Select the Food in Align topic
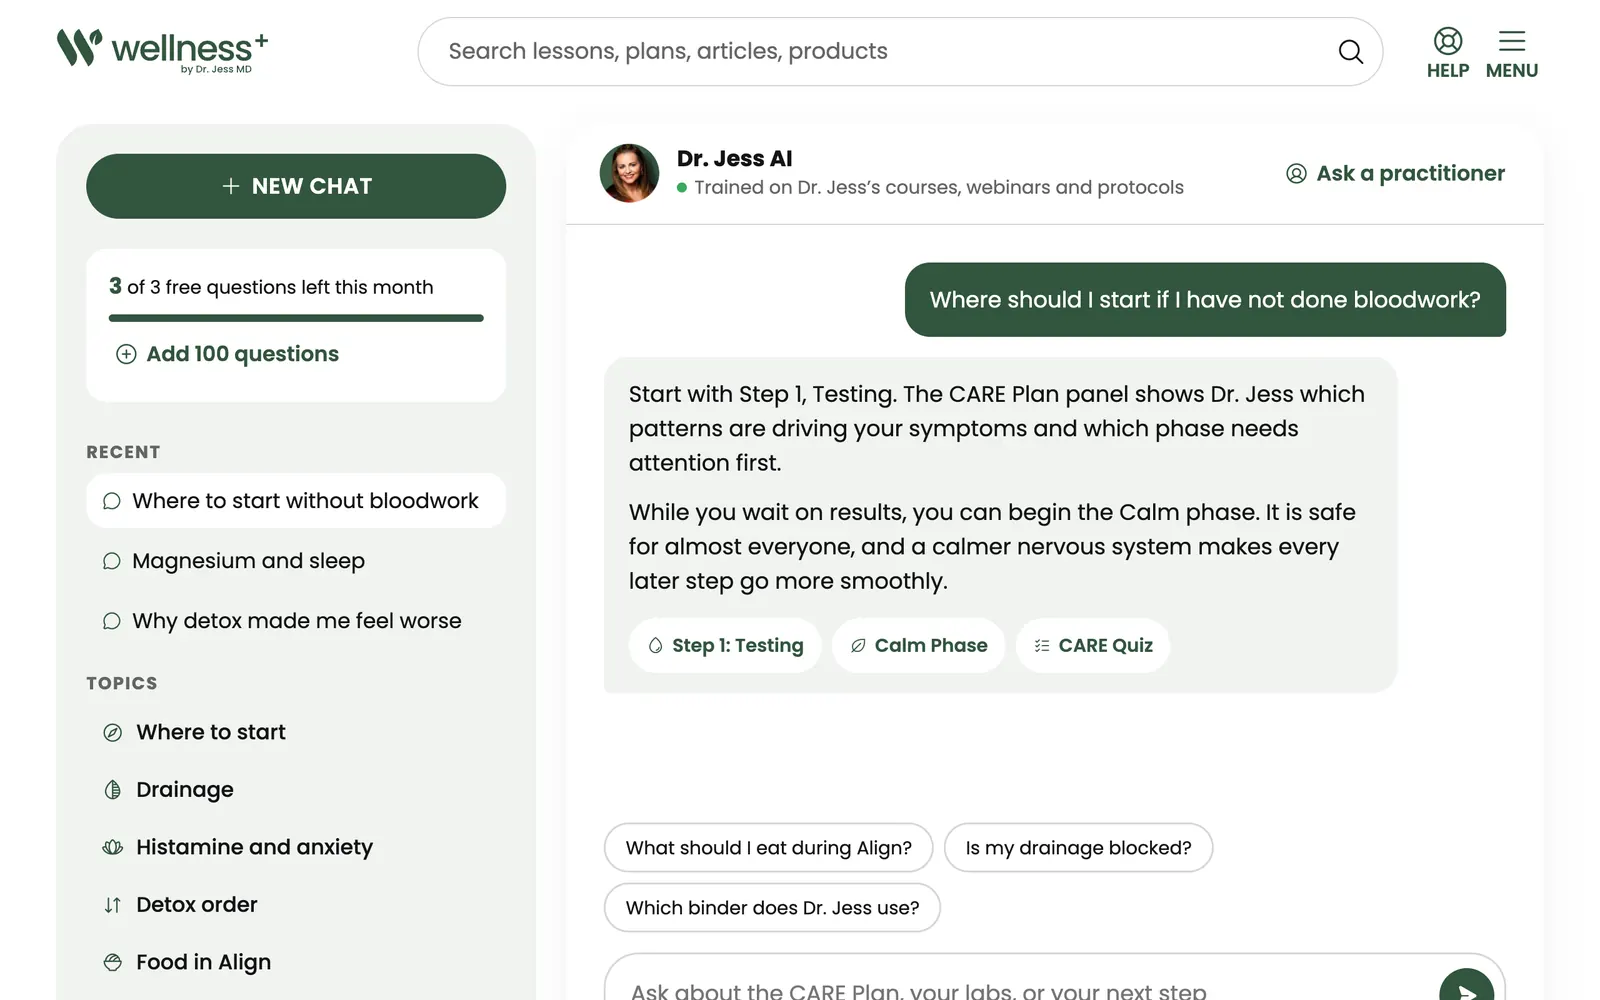 coord(296,962)
